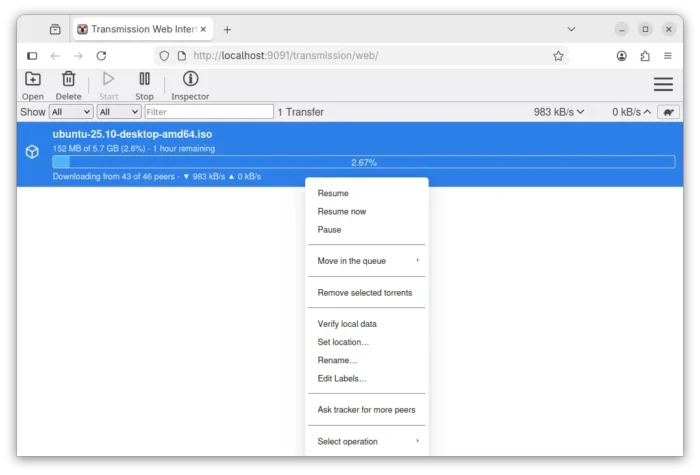
Task: Bookmark this page with the star icon
Action: 558,56
